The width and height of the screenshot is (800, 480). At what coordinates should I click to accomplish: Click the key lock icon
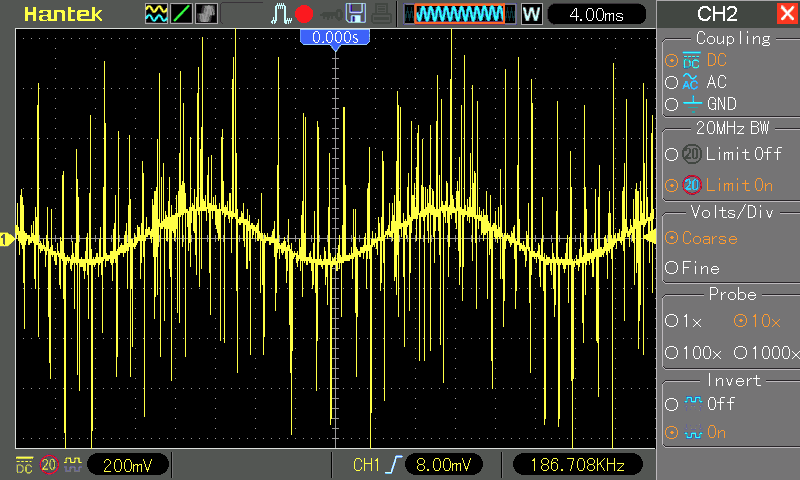(331, 15)
